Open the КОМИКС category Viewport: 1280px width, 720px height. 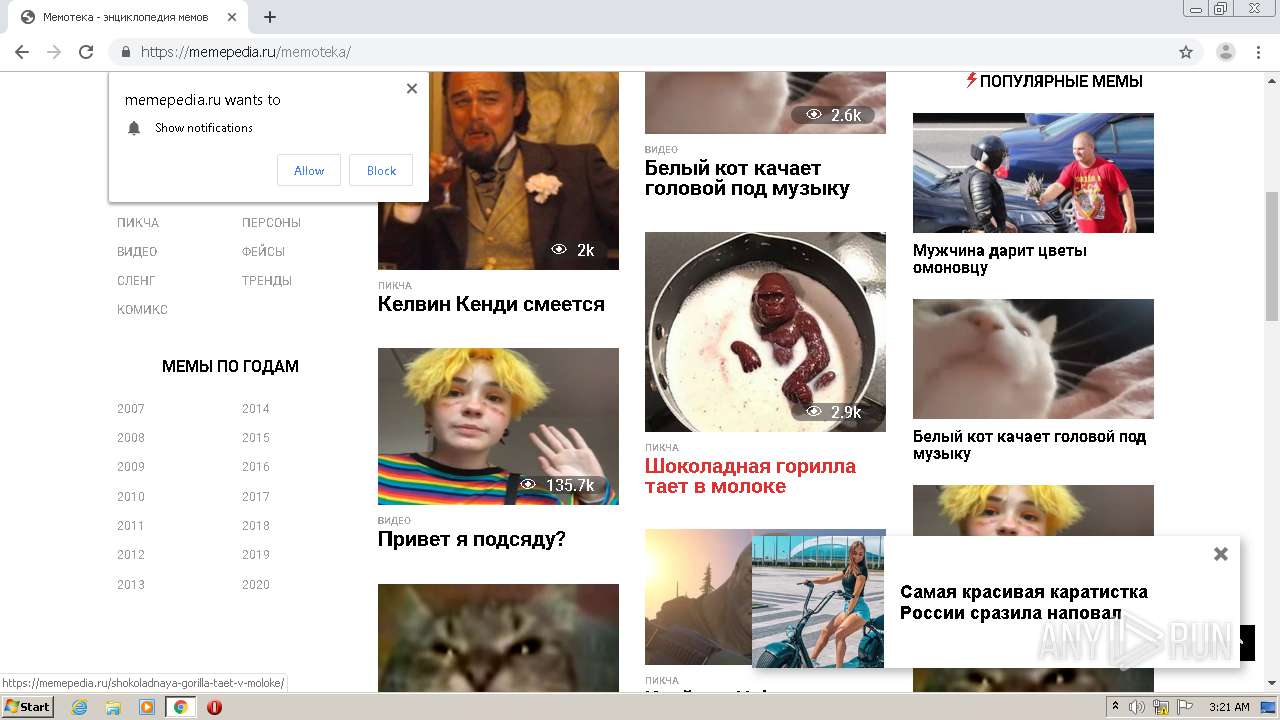tap(142, 310)
